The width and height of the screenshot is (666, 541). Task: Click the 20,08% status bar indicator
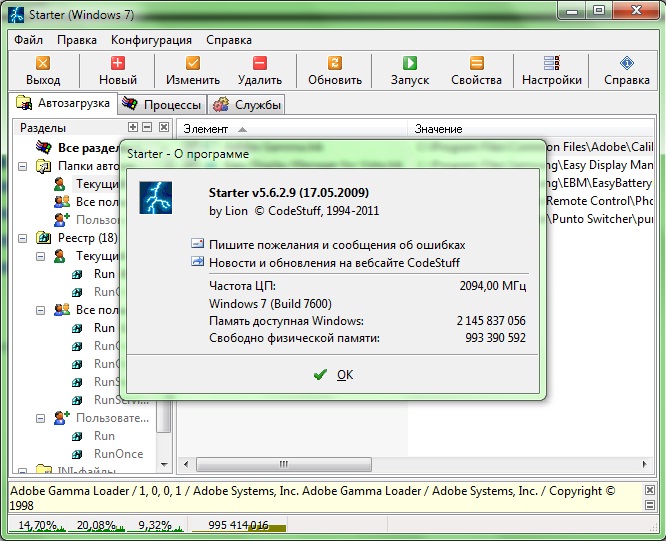pyautogui.click(x=96, y=525)
